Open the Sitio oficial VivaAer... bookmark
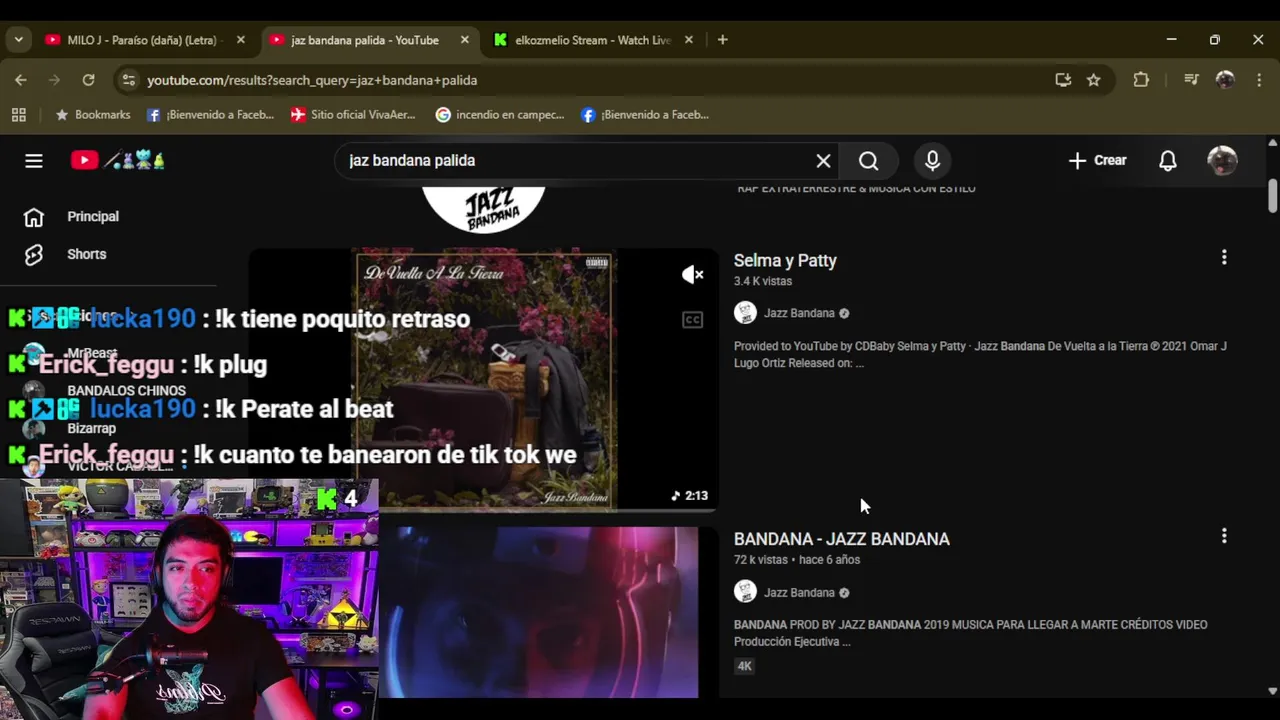The width and height of the screenshot is (1280, 720). 353,115
